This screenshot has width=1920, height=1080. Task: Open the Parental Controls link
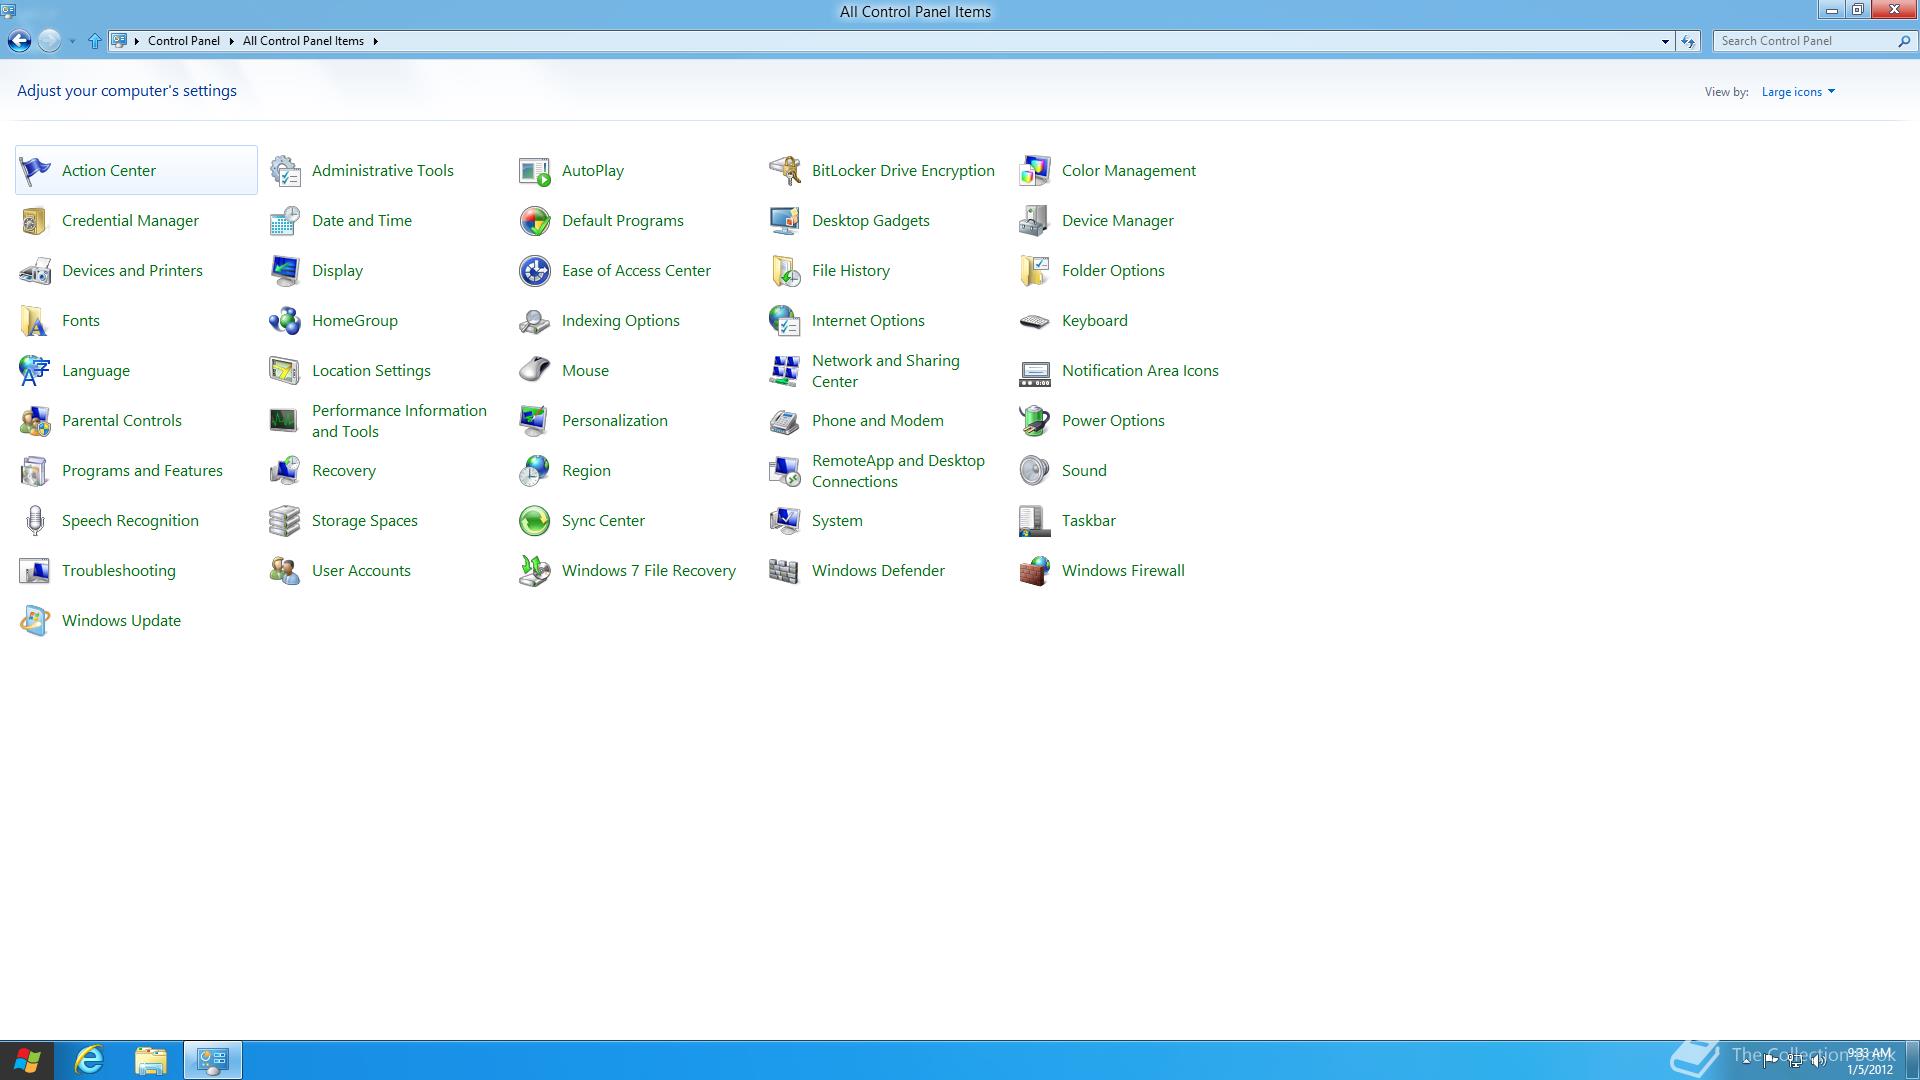(121, 421)
